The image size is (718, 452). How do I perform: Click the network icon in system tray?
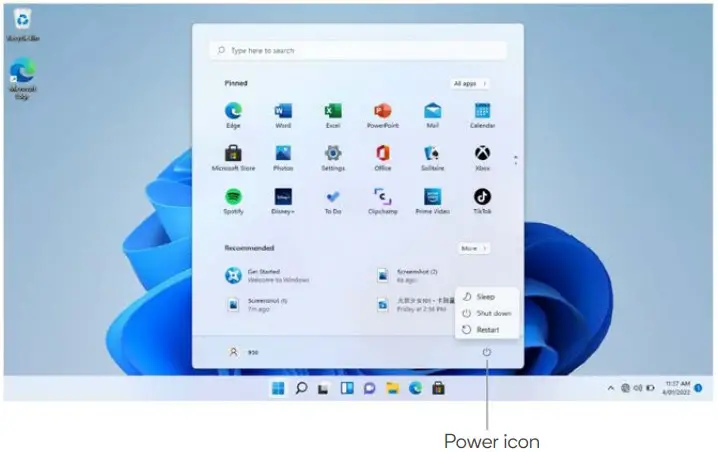click(625, 388)
